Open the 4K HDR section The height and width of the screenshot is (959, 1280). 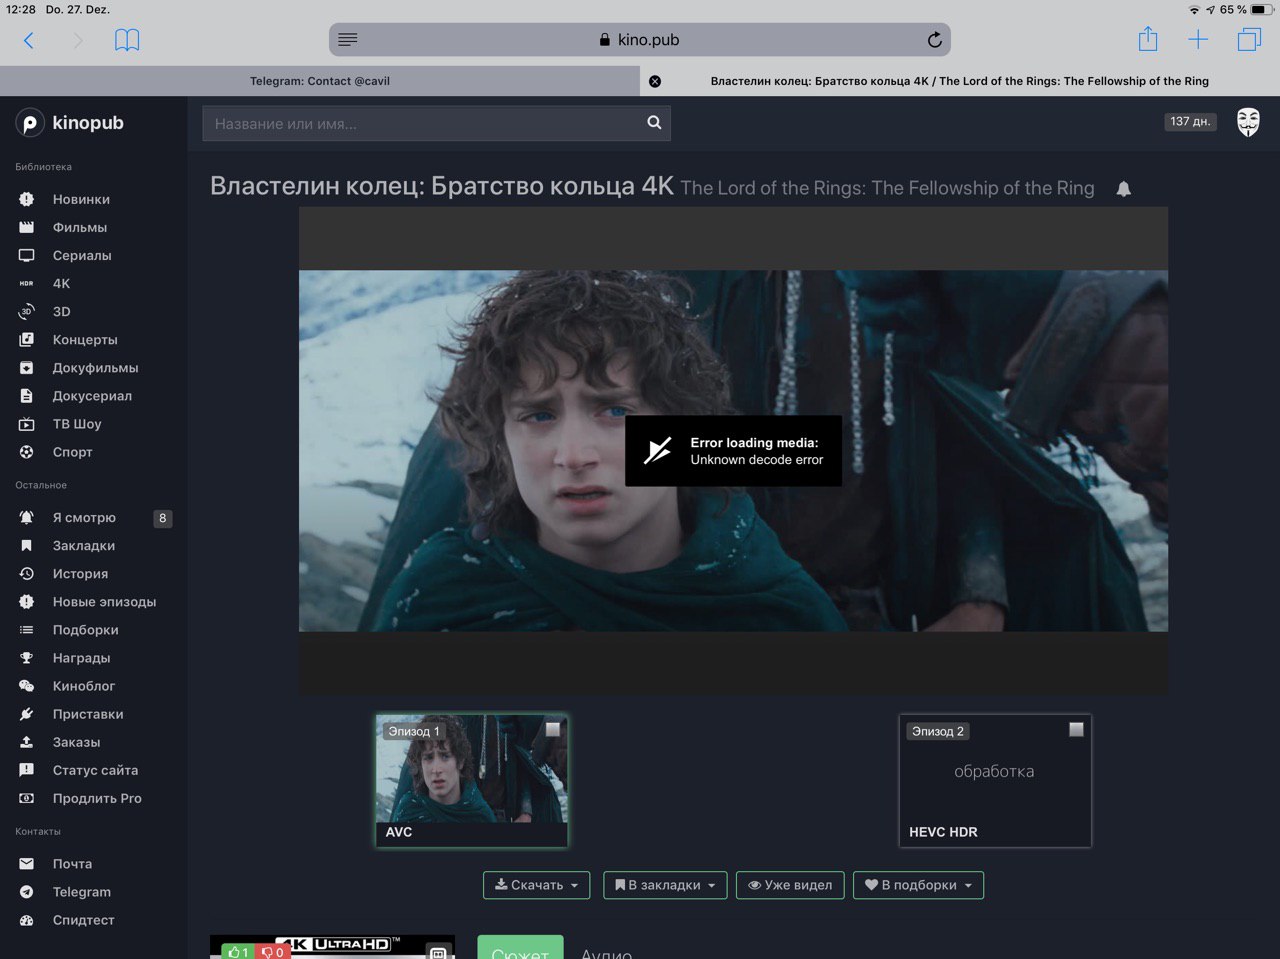[61, 283]
